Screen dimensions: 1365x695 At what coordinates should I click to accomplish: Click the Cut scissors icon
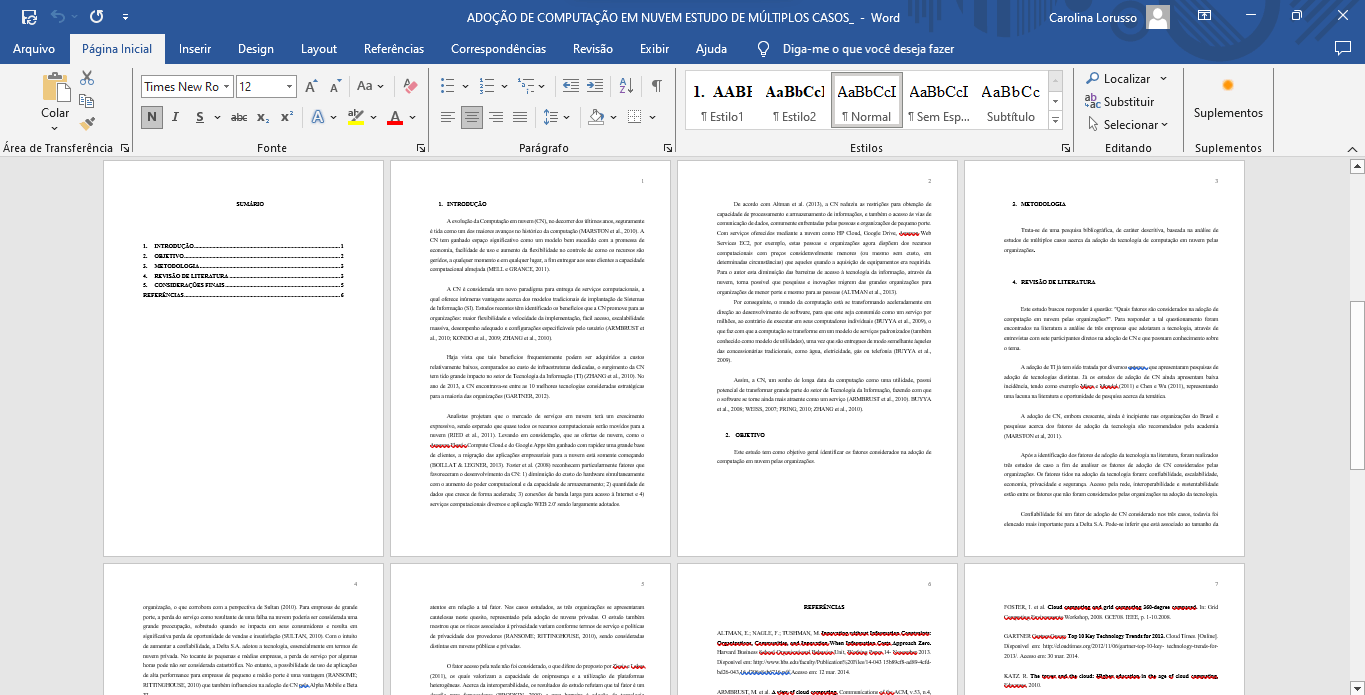pos(87,78)
